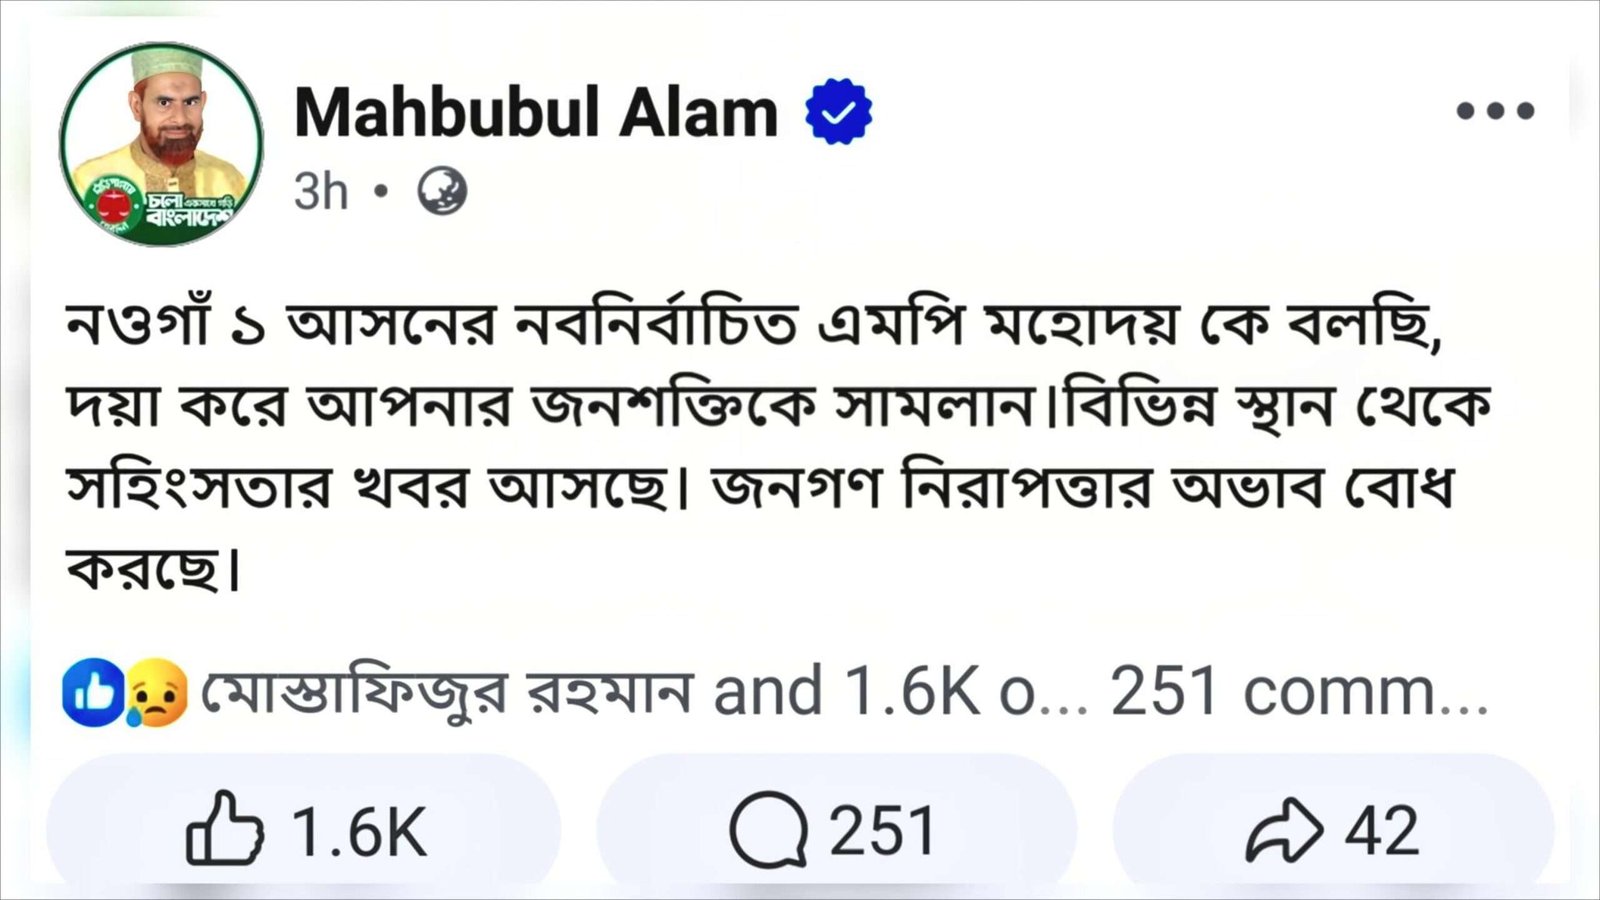Click reactor name মোস্তাফিজুর রহমান
Image resolution: width=1600 pixels, height=900 pixels.
point(447,692)
